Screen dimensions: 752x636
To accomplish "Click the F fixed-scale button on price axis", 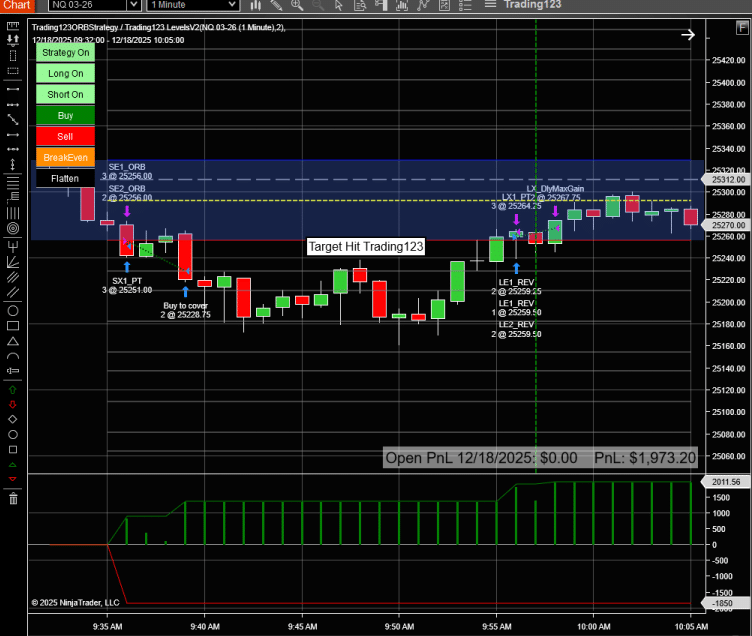I will (x=741, y=28).
